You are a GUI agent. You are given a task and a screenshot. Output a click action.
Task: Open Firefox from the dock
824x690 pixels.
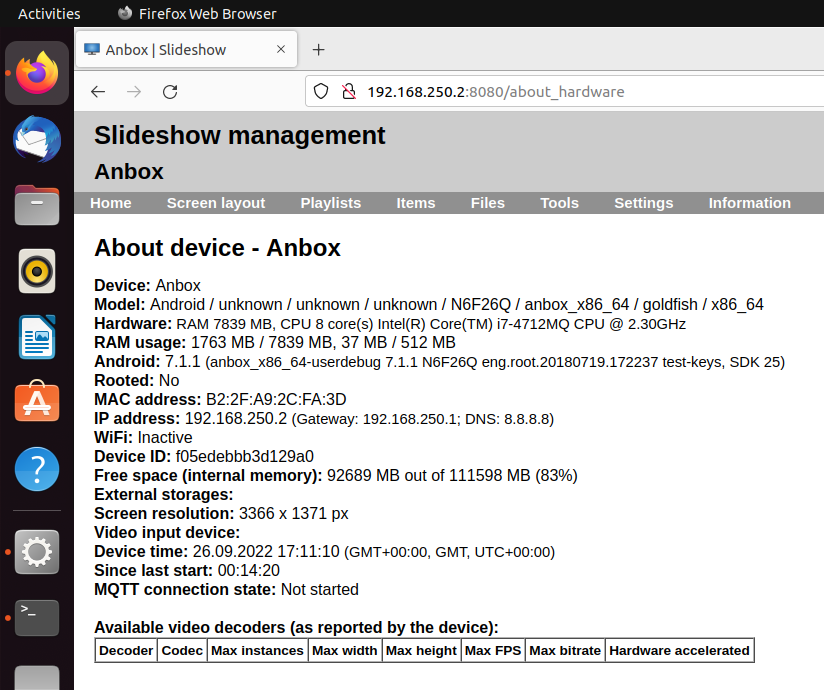coord(37,73)
